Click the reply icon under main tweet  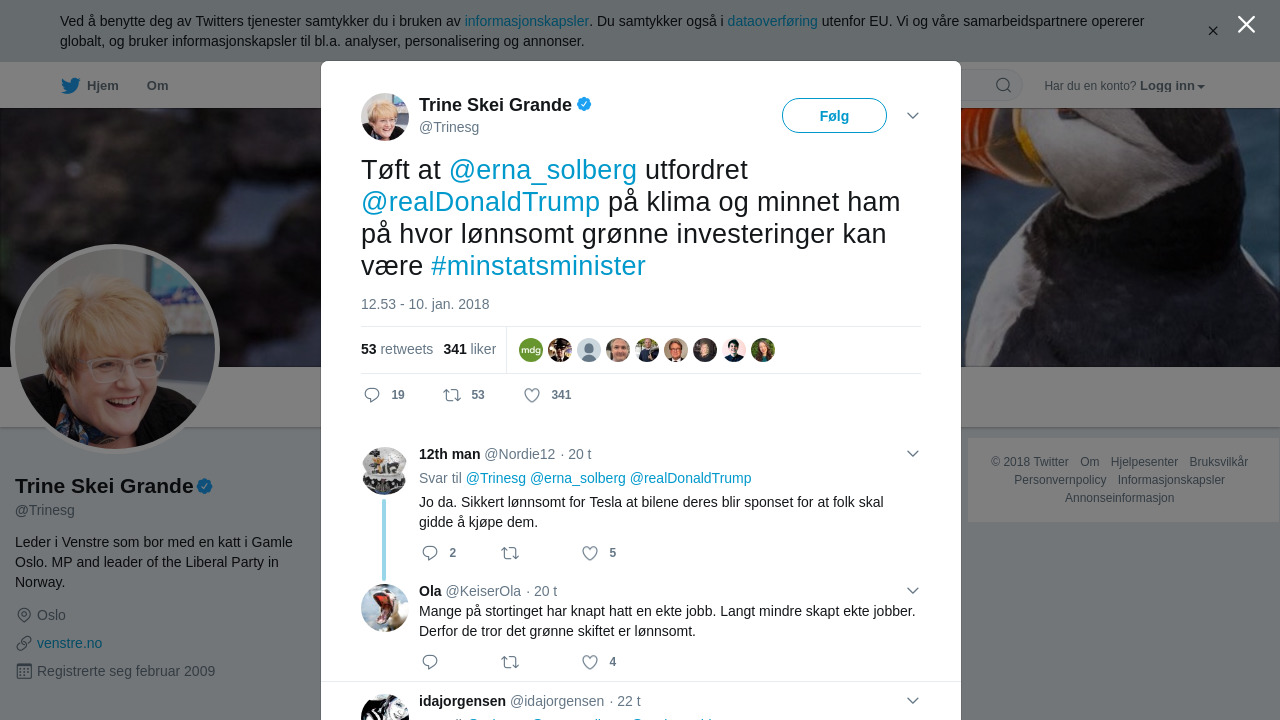pyautogui.click(x=372, y=395)
